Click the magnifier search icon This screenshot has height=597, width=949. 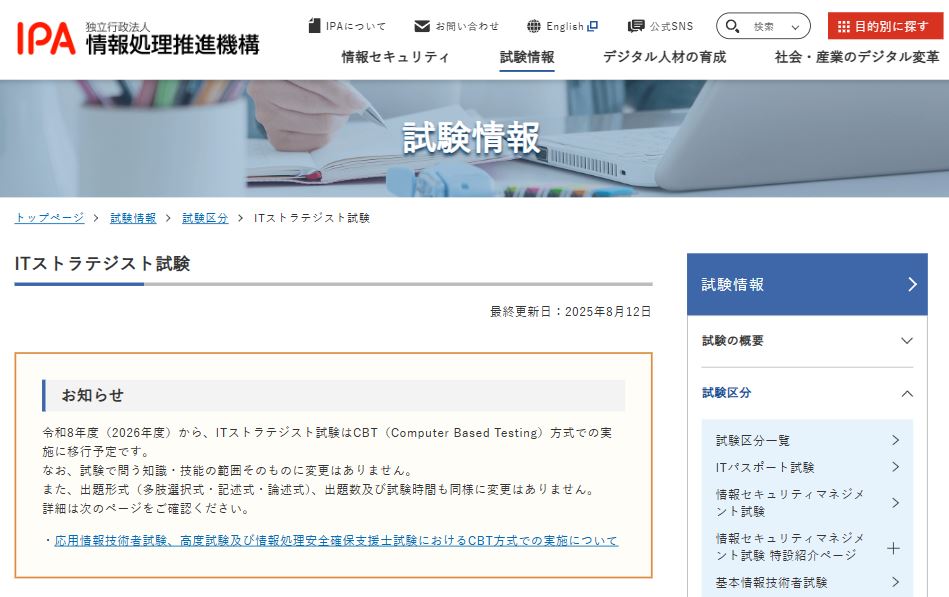(x=732, y=26)
